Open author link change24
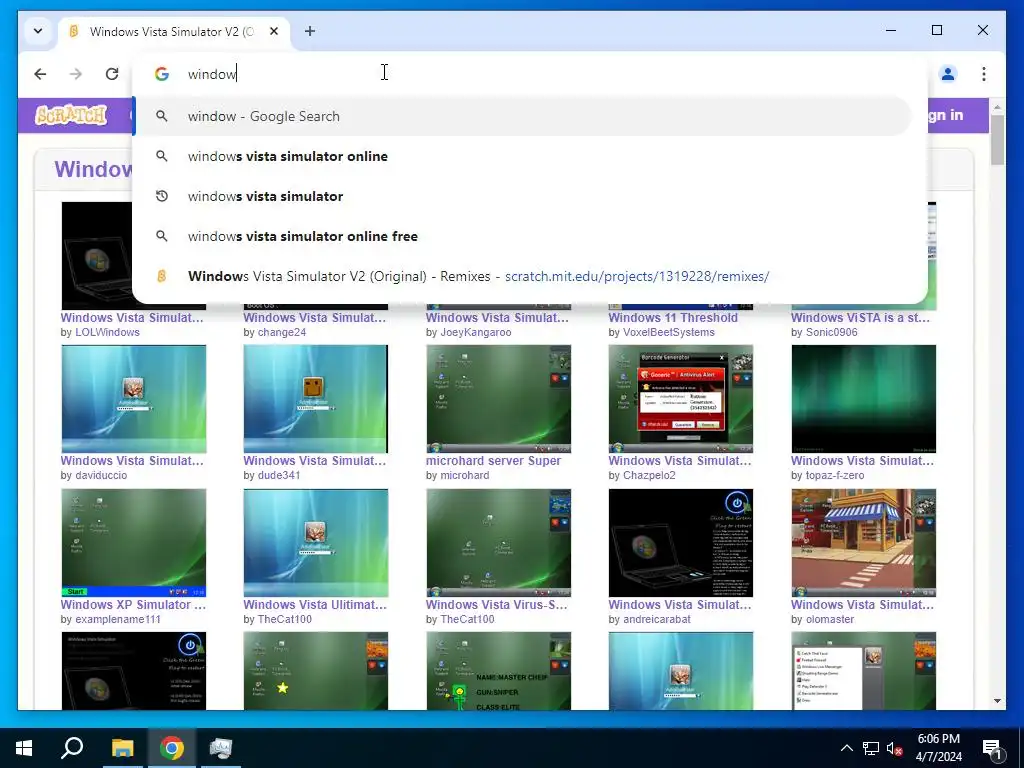The width and height of the screenshot is (1024, 768). 281,332
